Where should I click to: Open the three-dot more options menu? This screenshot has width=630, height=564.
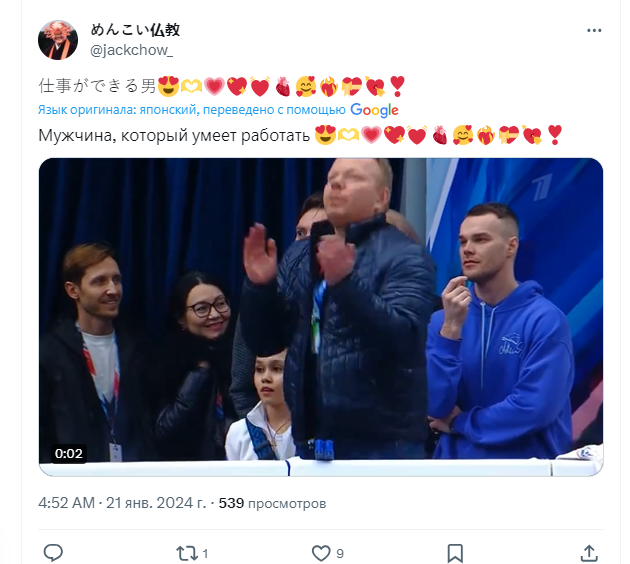(x=594, y=31)
